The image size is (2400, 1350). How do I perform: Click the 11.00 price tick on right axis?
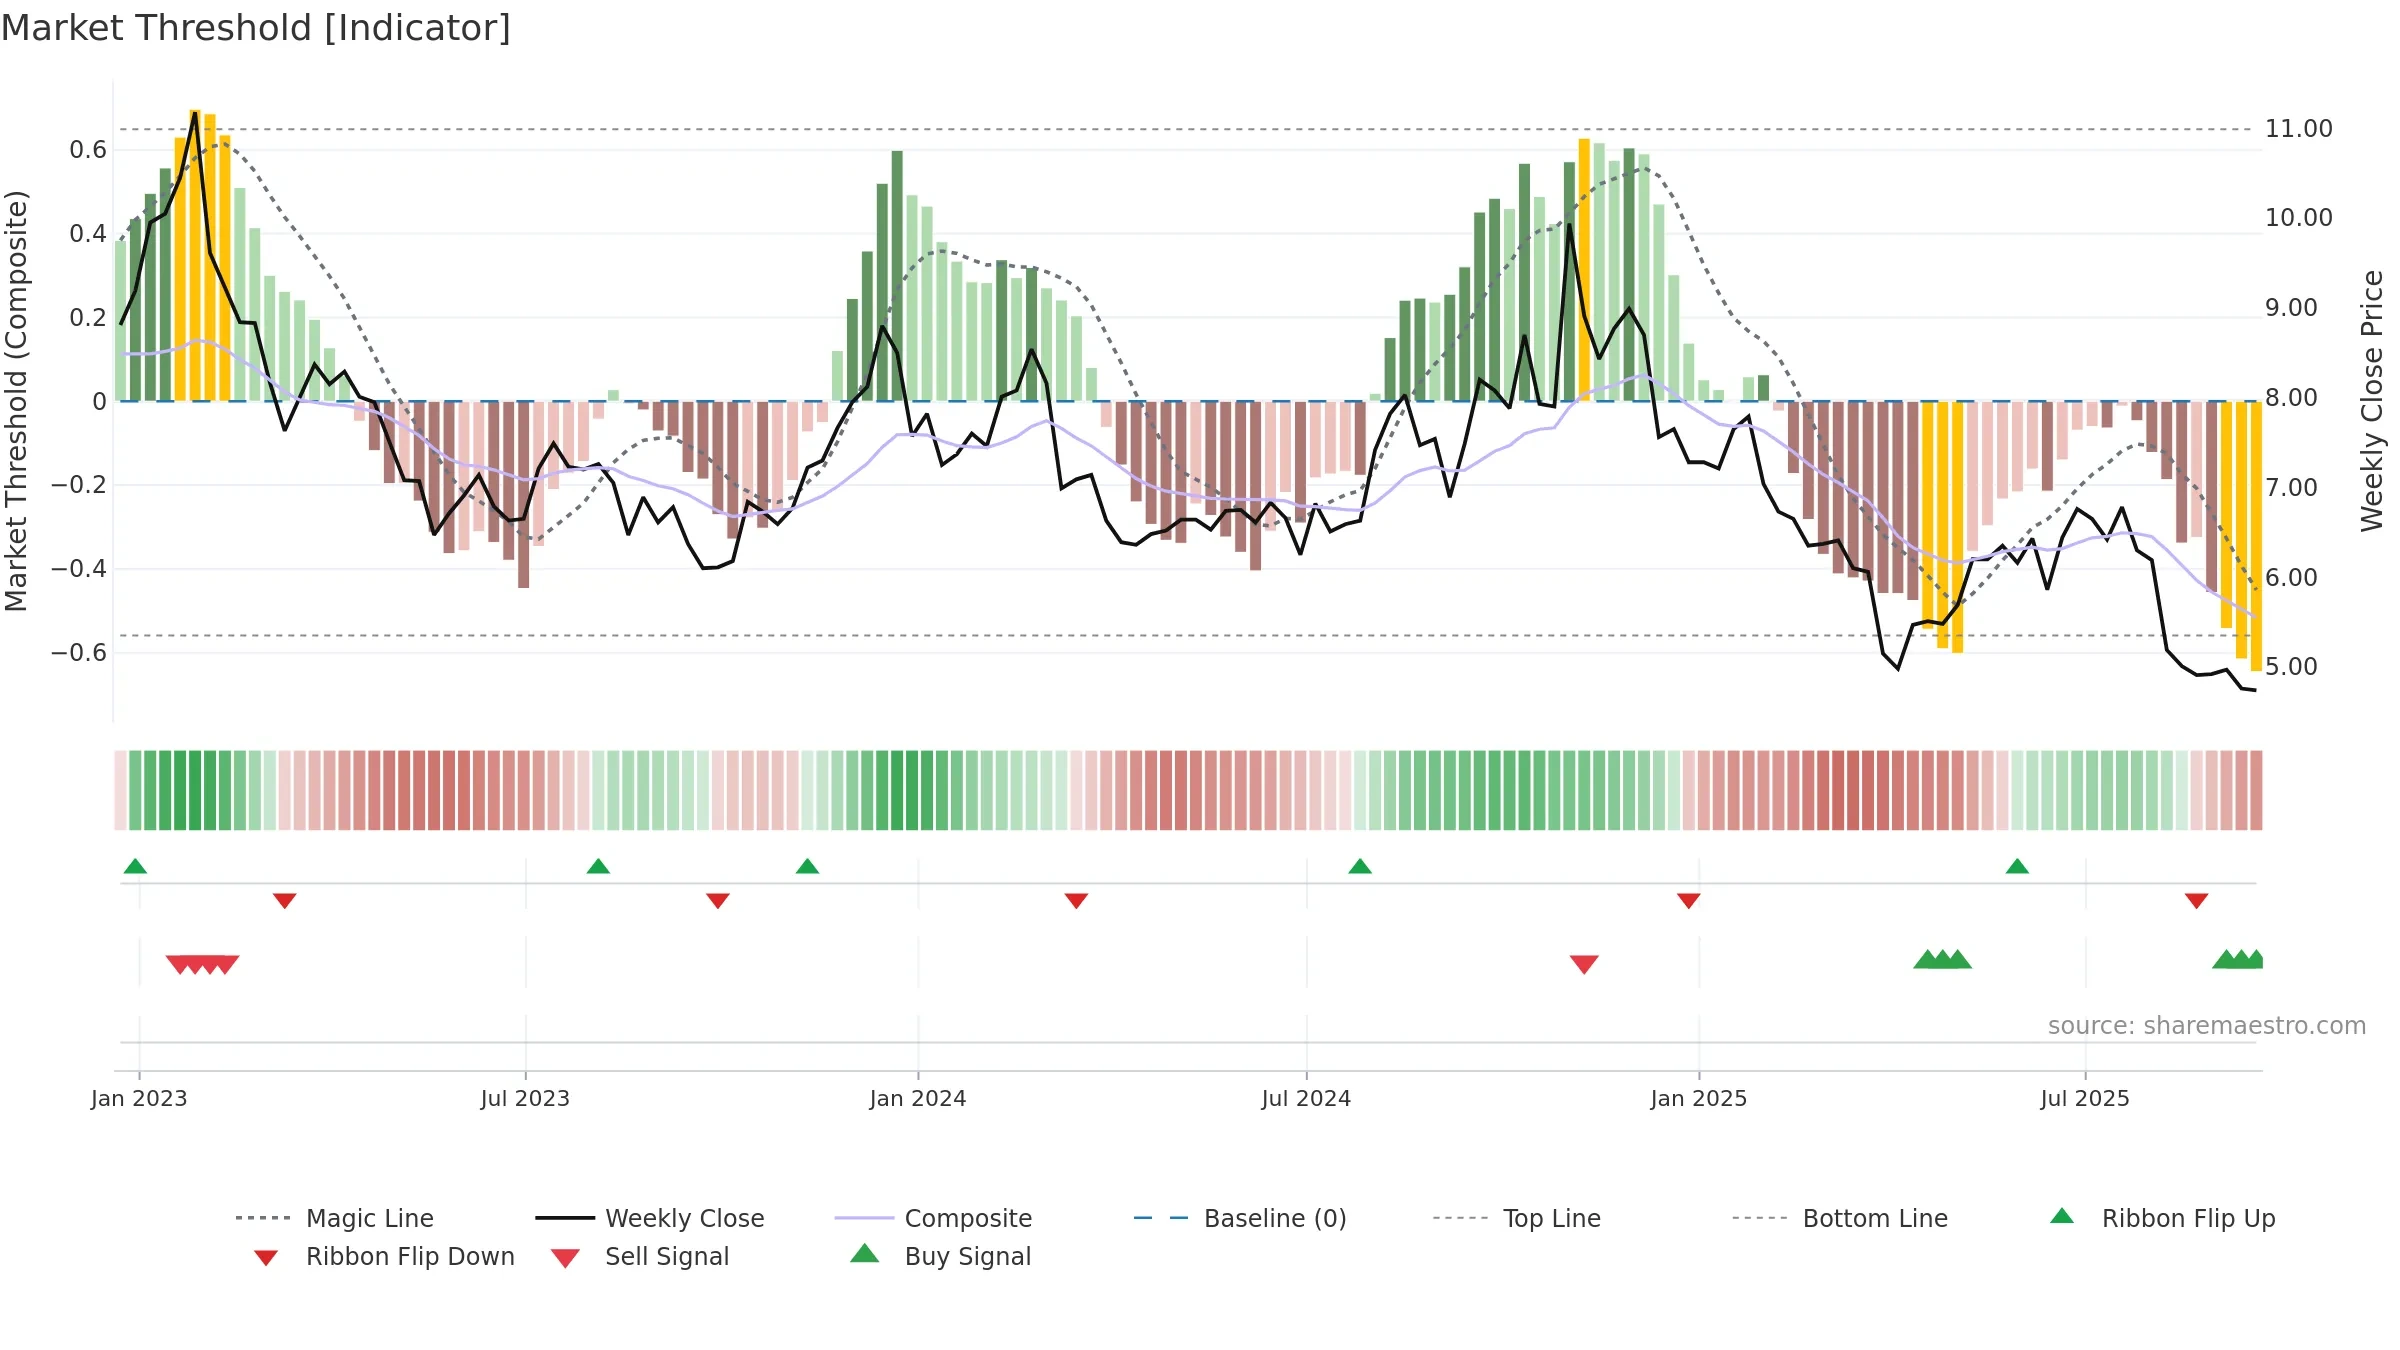(2299, 129)
